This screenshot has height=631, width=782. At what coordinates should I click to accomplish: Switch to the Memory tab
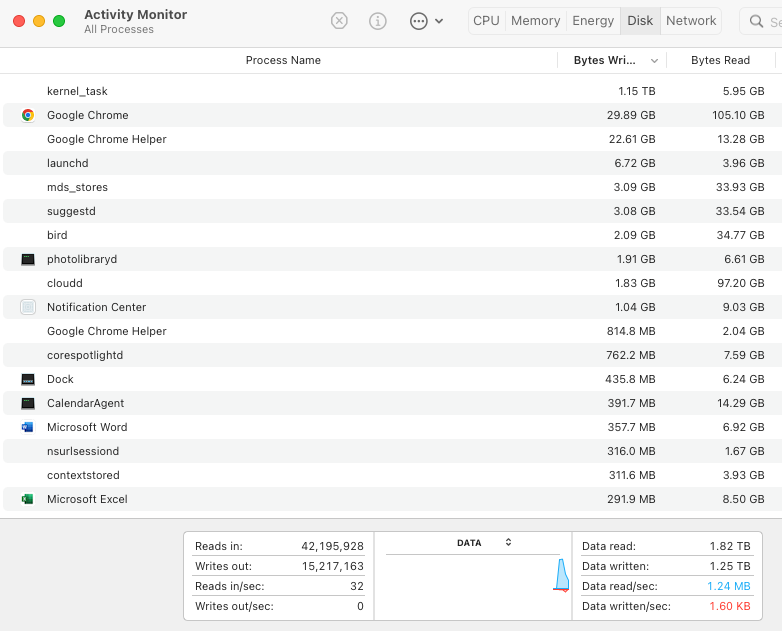tap(536, 21)
